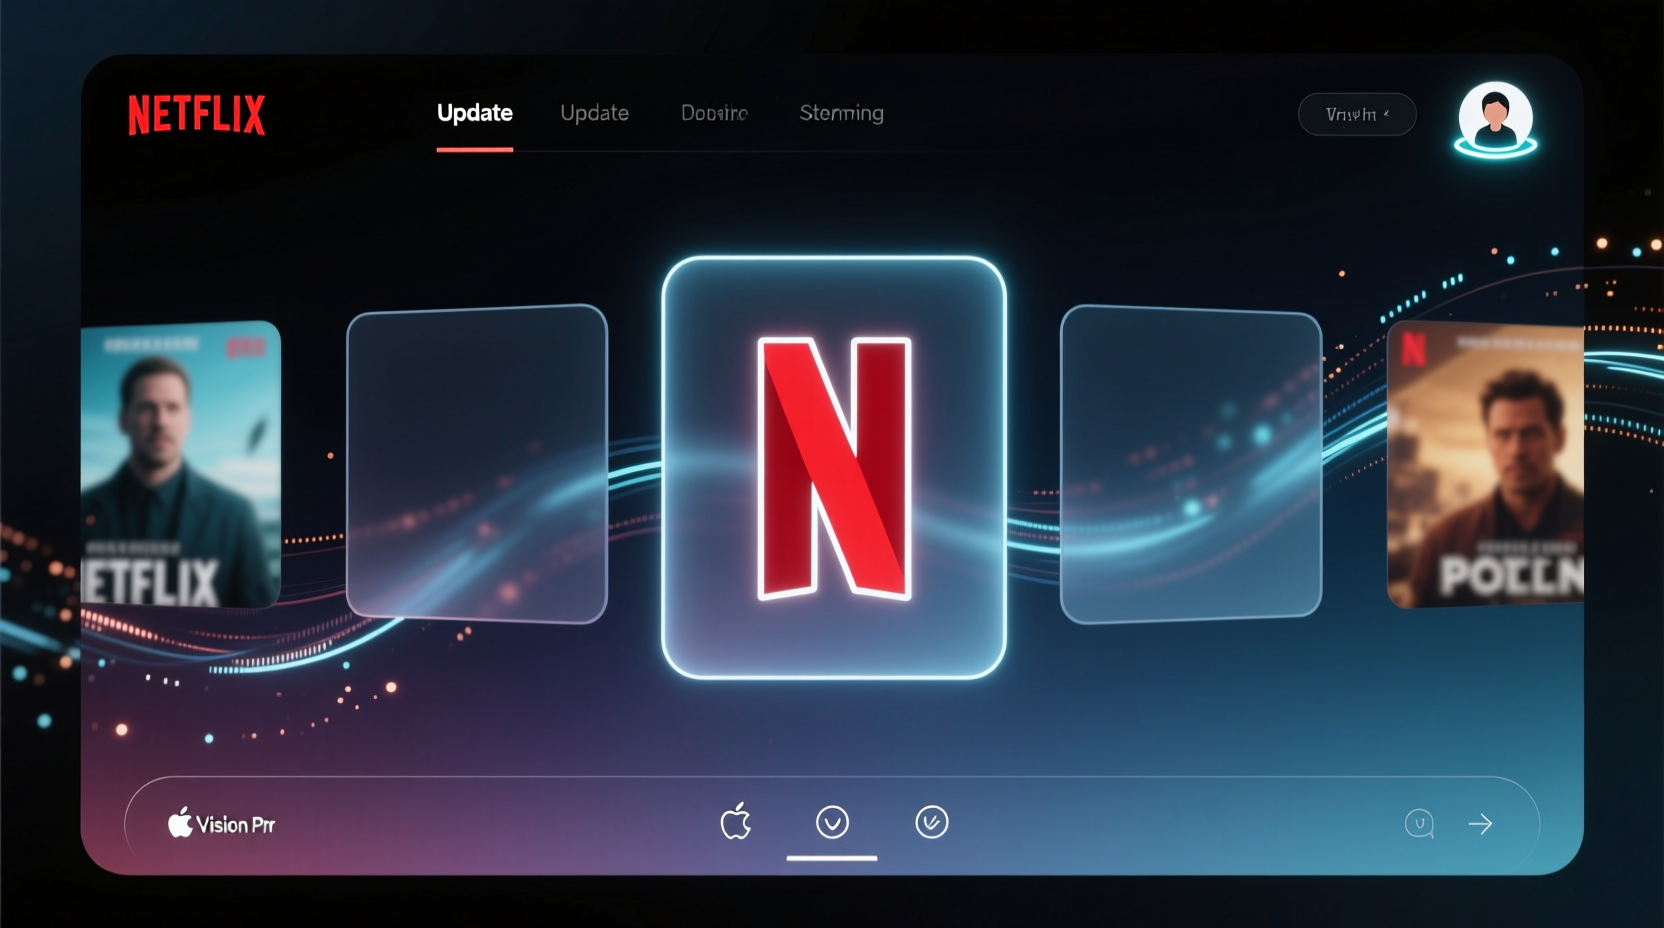Click the circled checkmark icon
1664x928 pixels.
pos(931,822)
